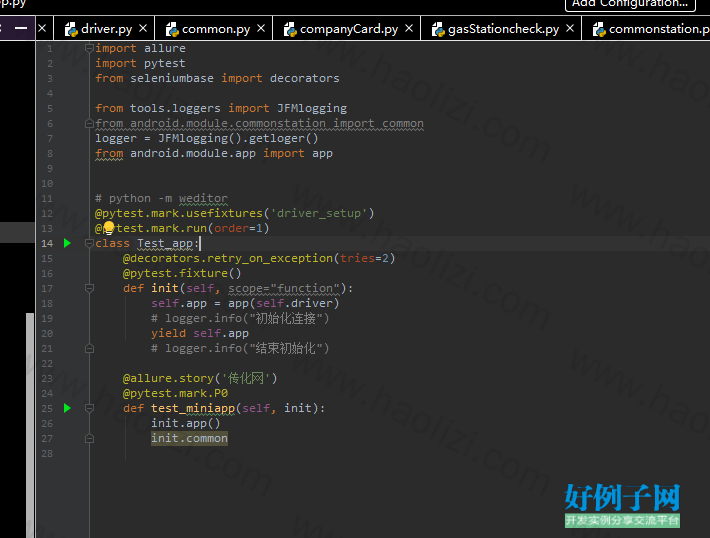Screen dimensions: 710x538
Task: Click 'import pytest' on line 2
Action: click(x=140, y=63)
